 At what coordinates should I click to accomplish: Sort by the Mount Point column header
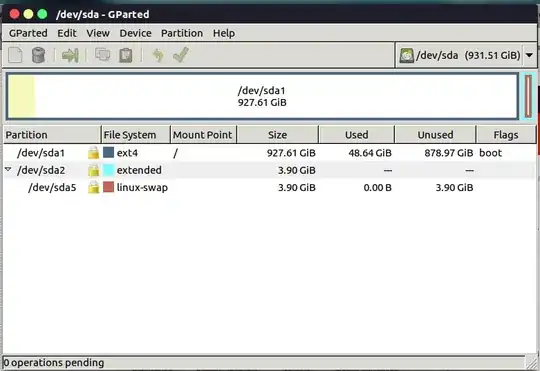tap(204, 135)
